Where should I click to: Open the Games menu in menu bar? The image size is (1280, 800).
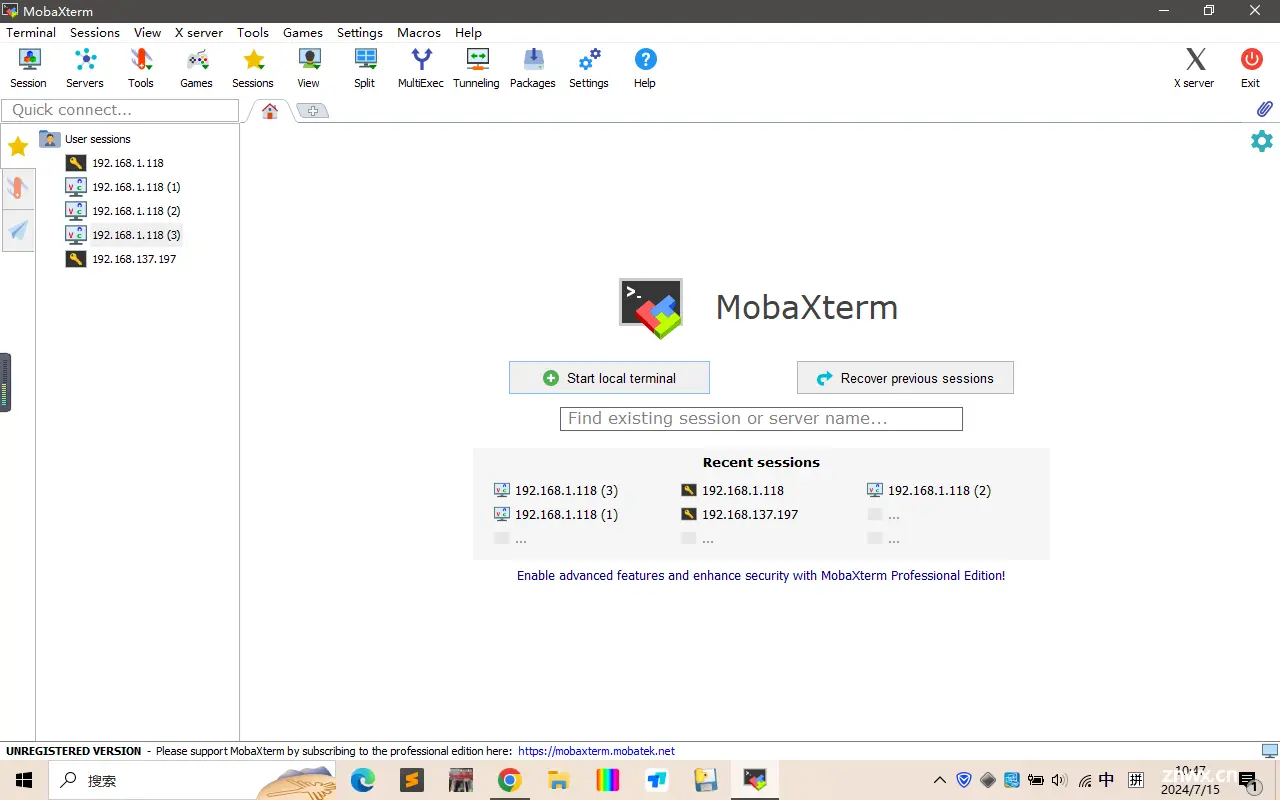(x=303, y=32)
